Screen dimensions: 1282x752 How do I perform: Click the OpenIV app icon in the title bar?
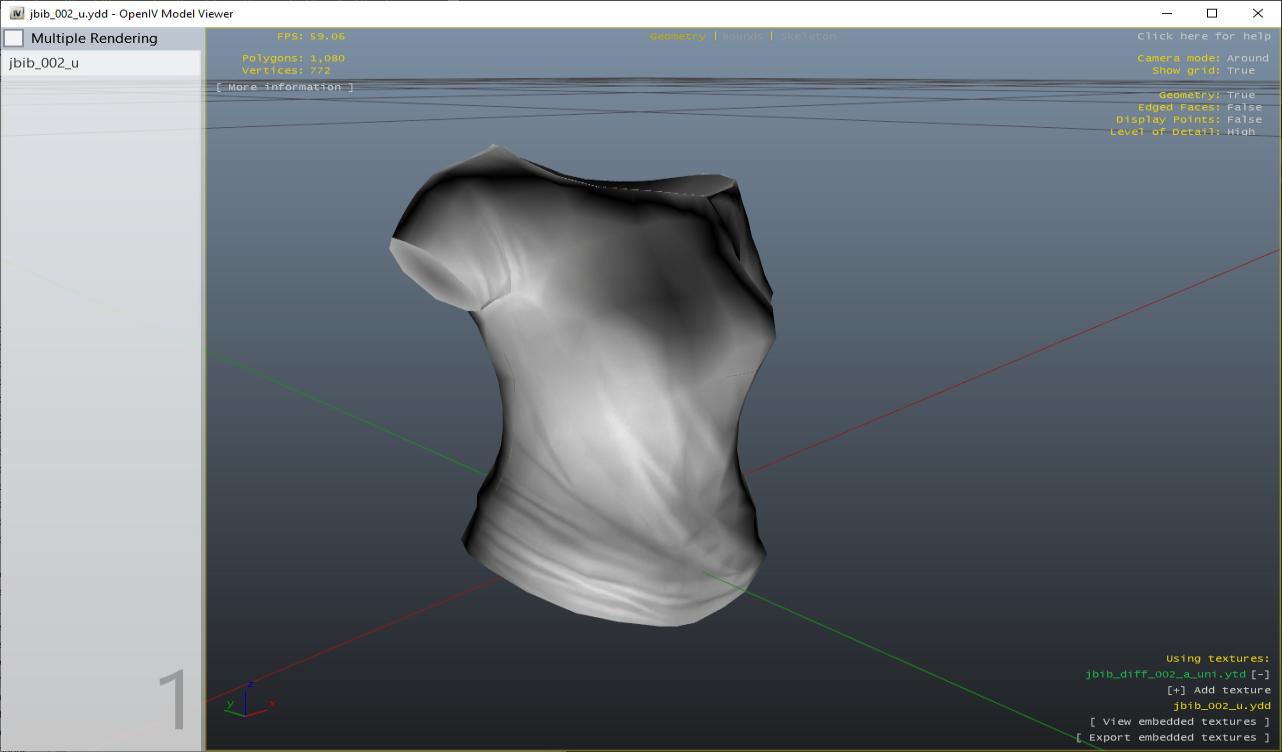pyautogui.click(x=17, y=13)
